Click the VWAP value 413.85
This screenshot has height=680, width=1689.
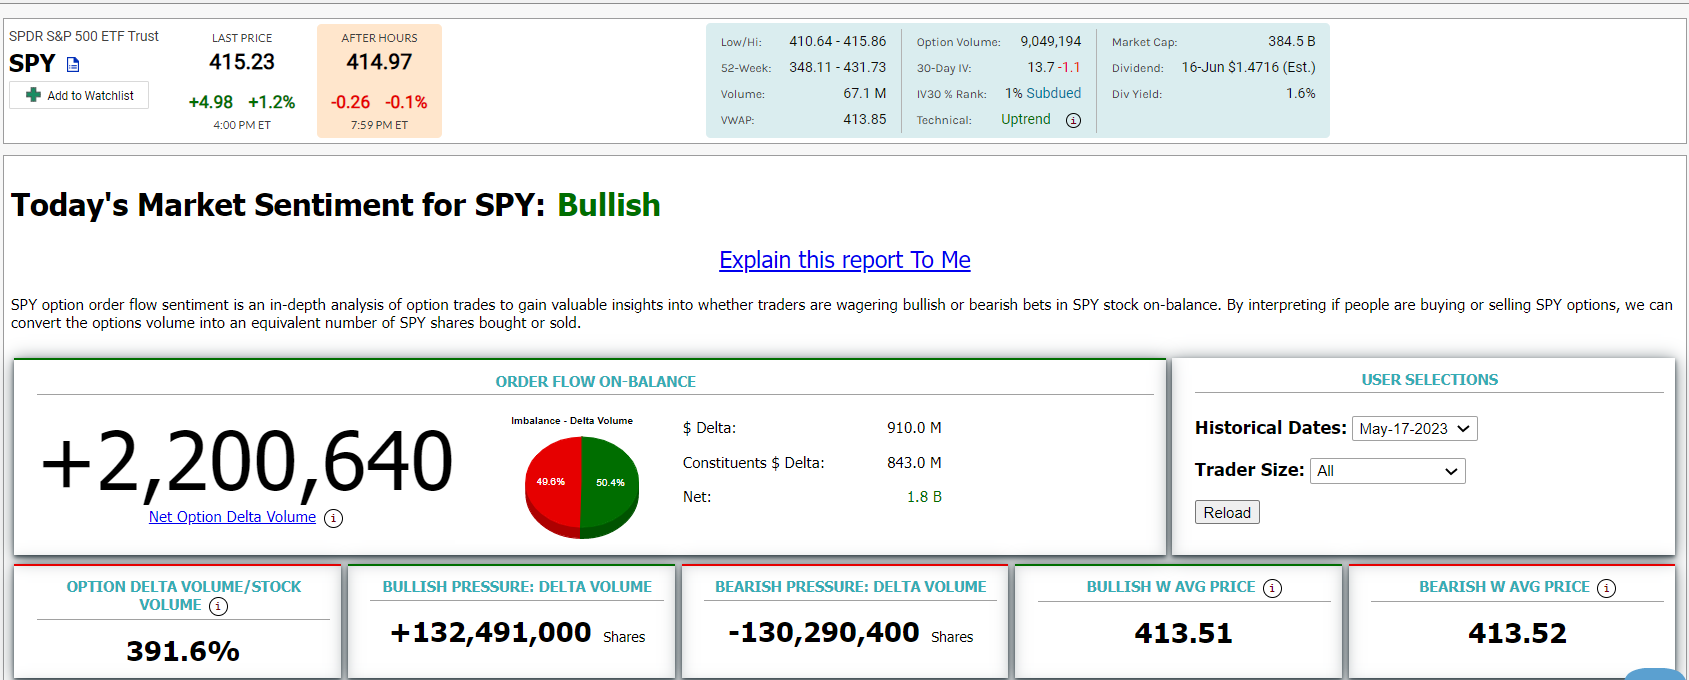(865, 119)
